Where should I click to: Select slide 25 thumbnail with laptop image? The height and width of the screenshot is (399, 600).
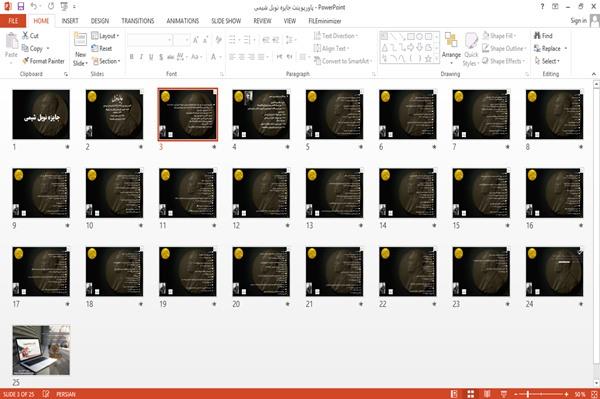(x=41, y=350)
